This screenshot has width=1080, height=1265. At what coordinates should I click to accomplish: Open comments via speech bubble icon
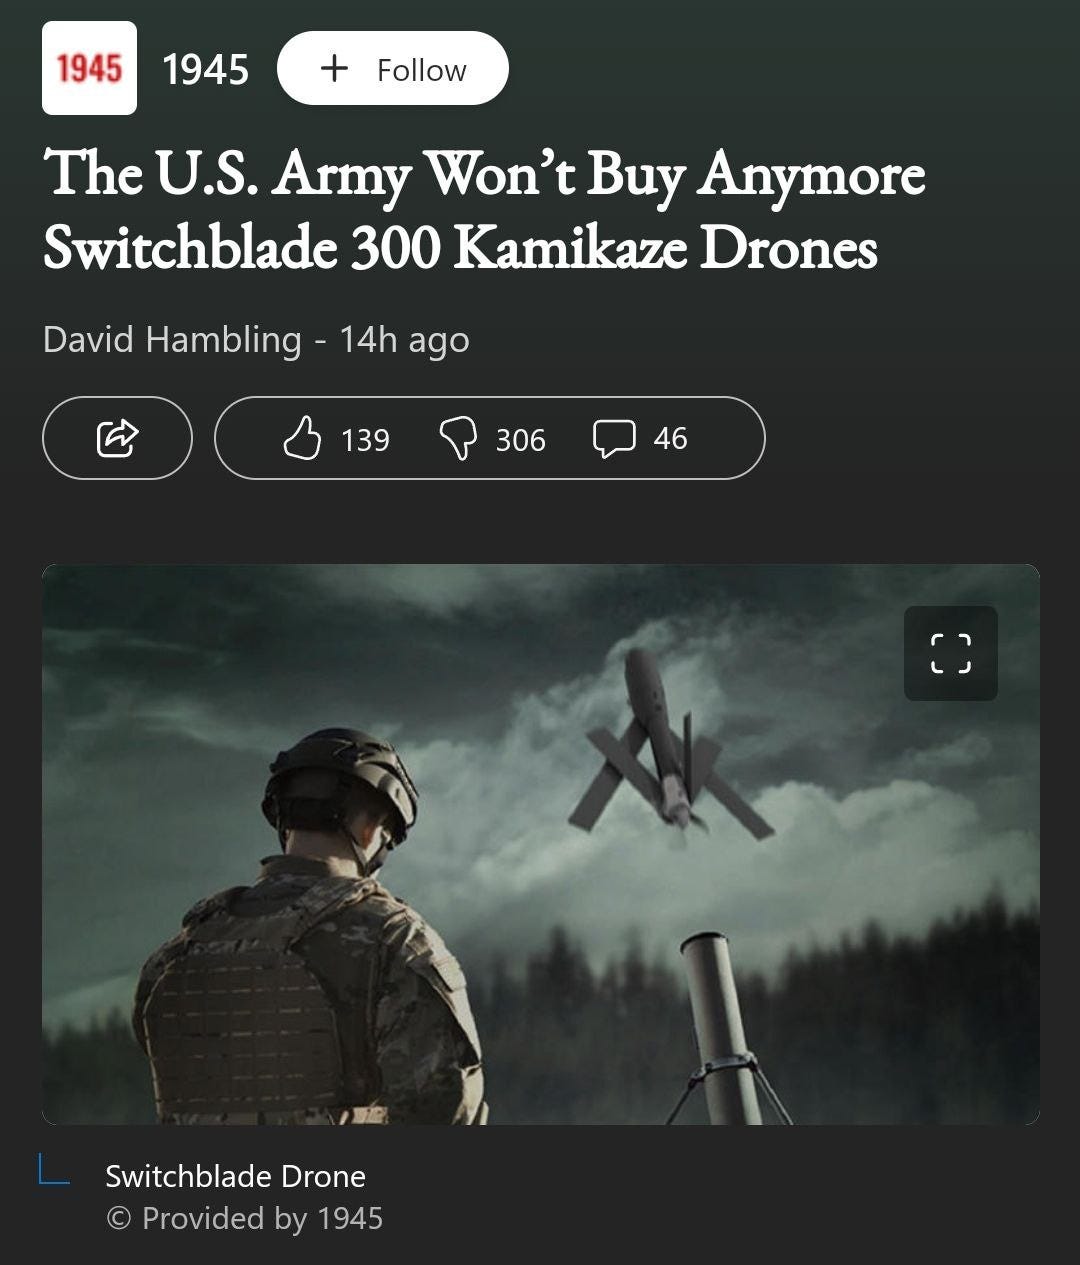(614, 439)
